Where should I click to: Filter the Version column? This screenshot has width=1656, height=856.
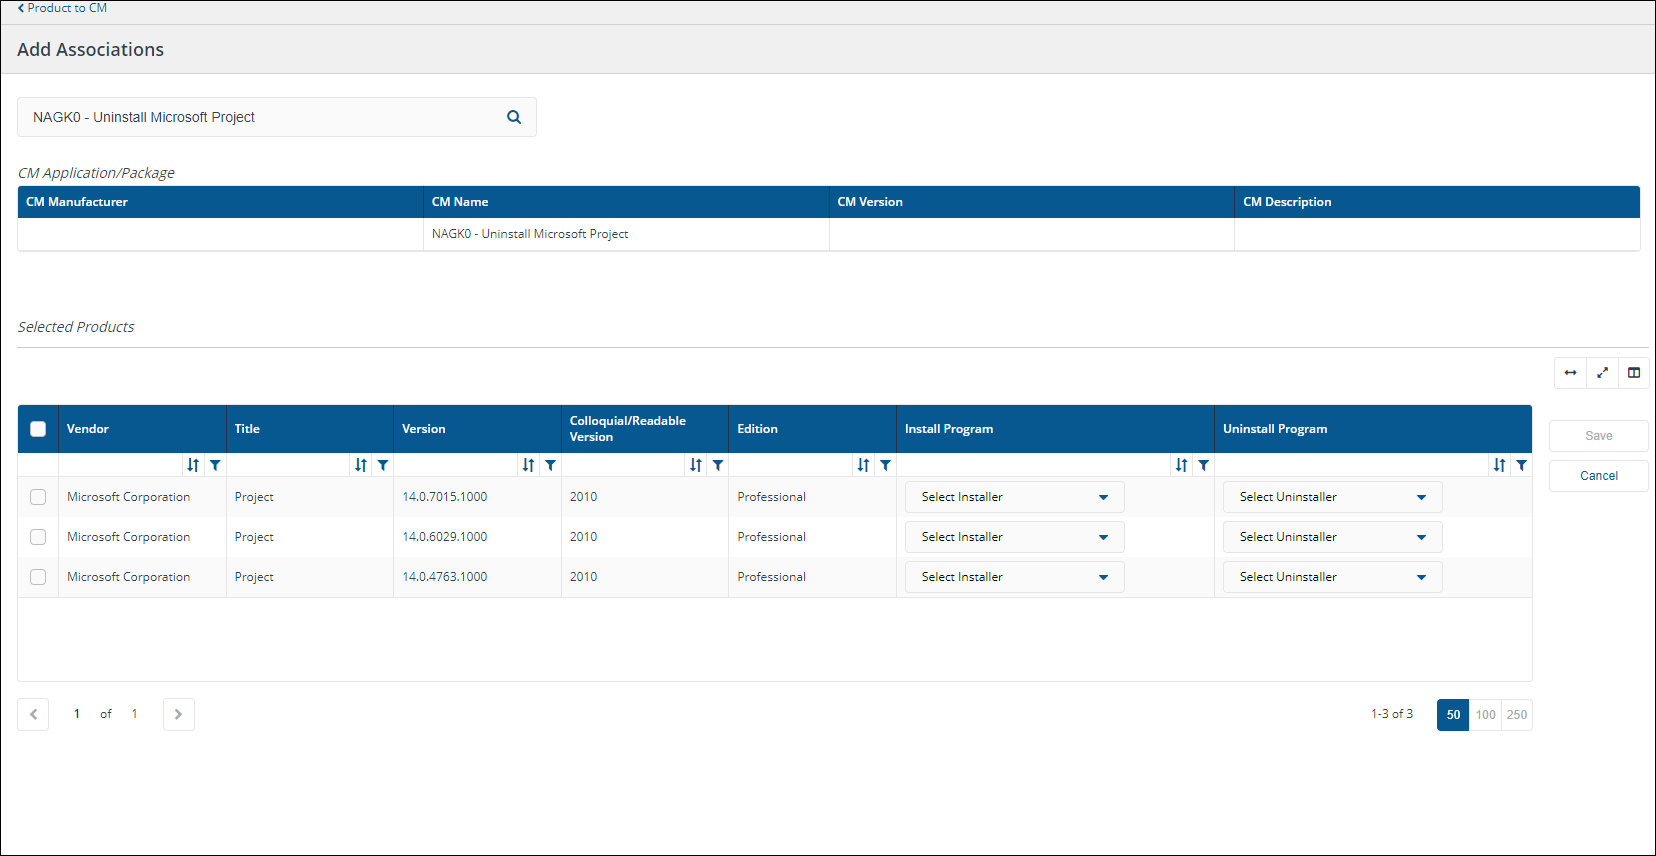tap(550, 465)
